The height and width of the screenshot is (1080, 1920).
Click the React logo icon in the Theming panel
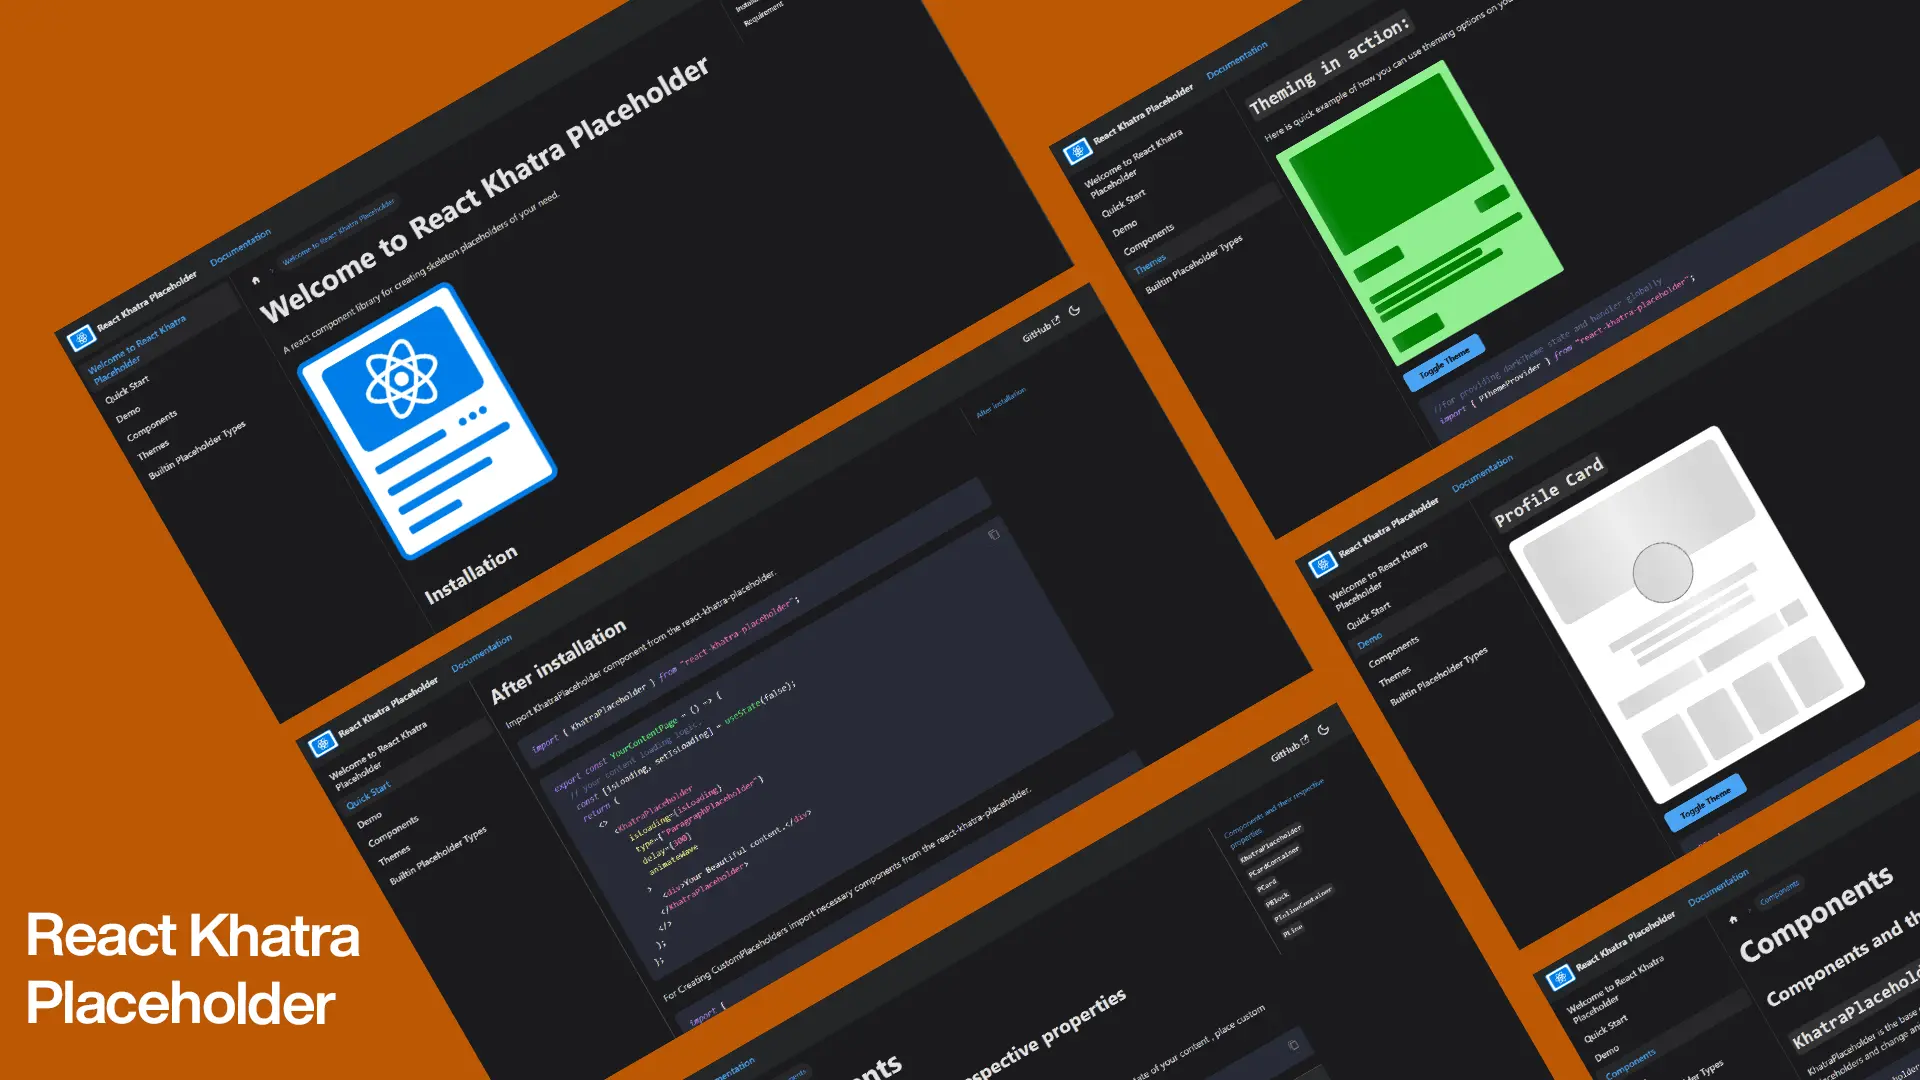[1077, 152]
